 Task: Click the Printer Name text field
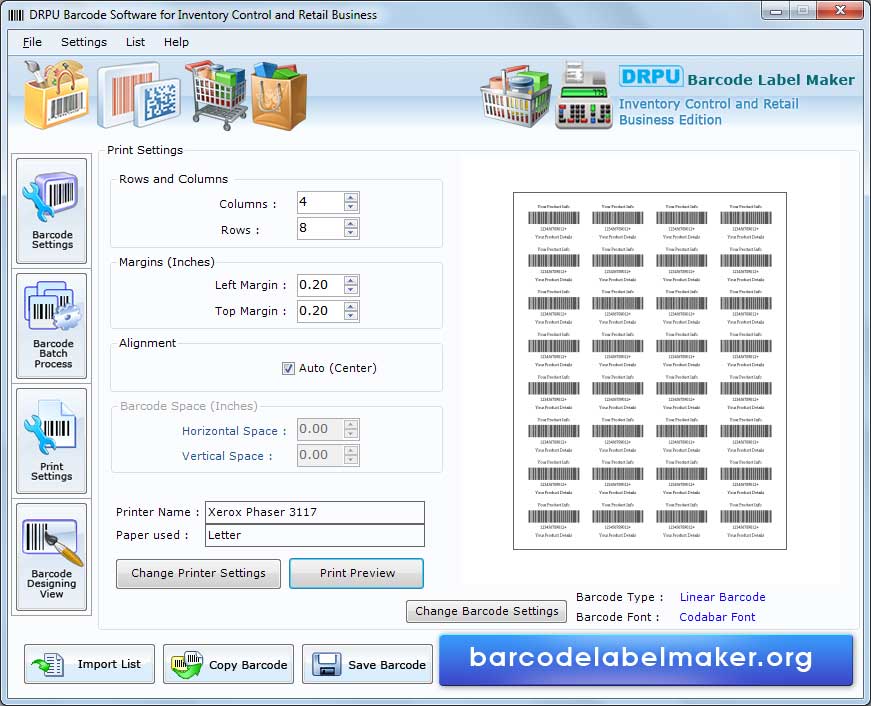click(x=315, y=512)
